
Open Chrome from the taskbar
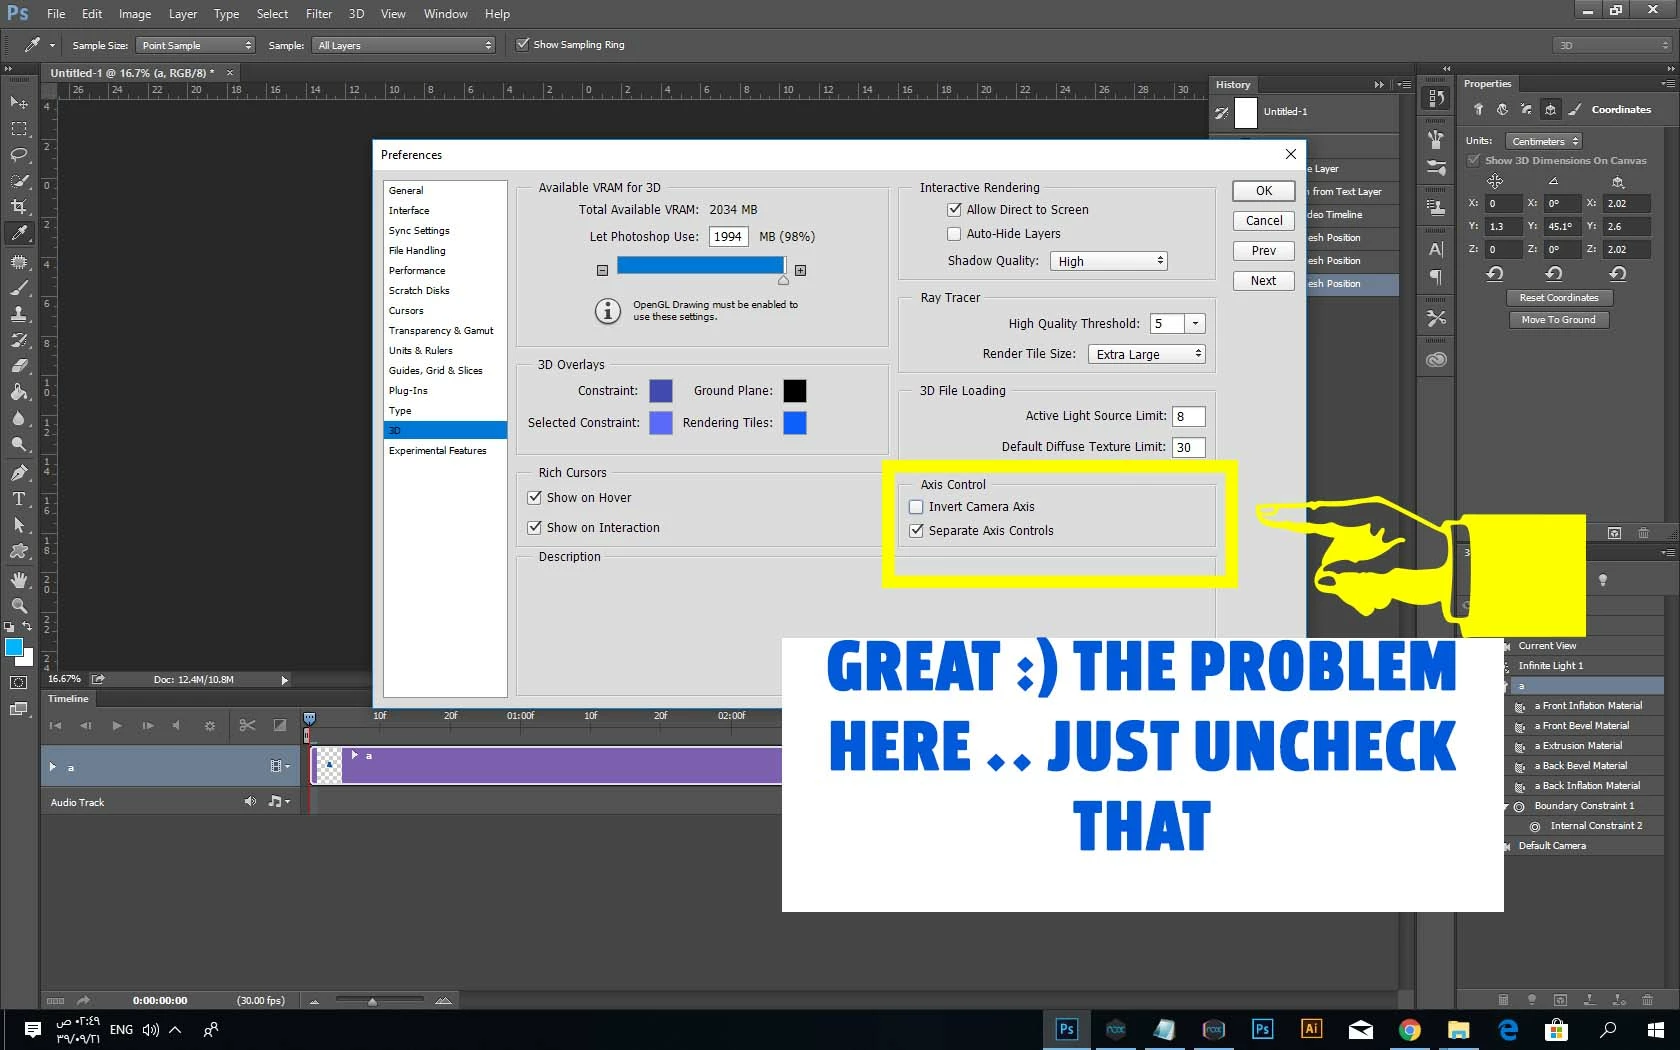pyautogui.click(x=1410, y=1029)
